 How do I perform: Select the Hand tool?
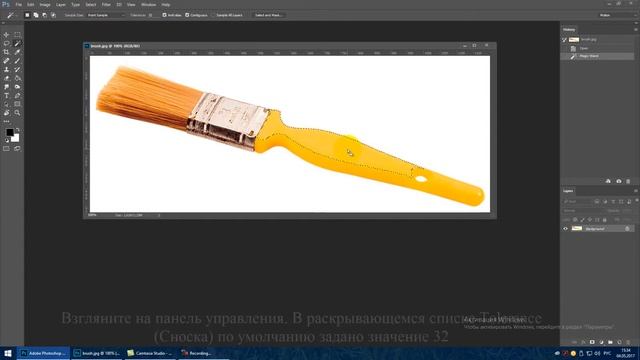click(x=6, y=113)
